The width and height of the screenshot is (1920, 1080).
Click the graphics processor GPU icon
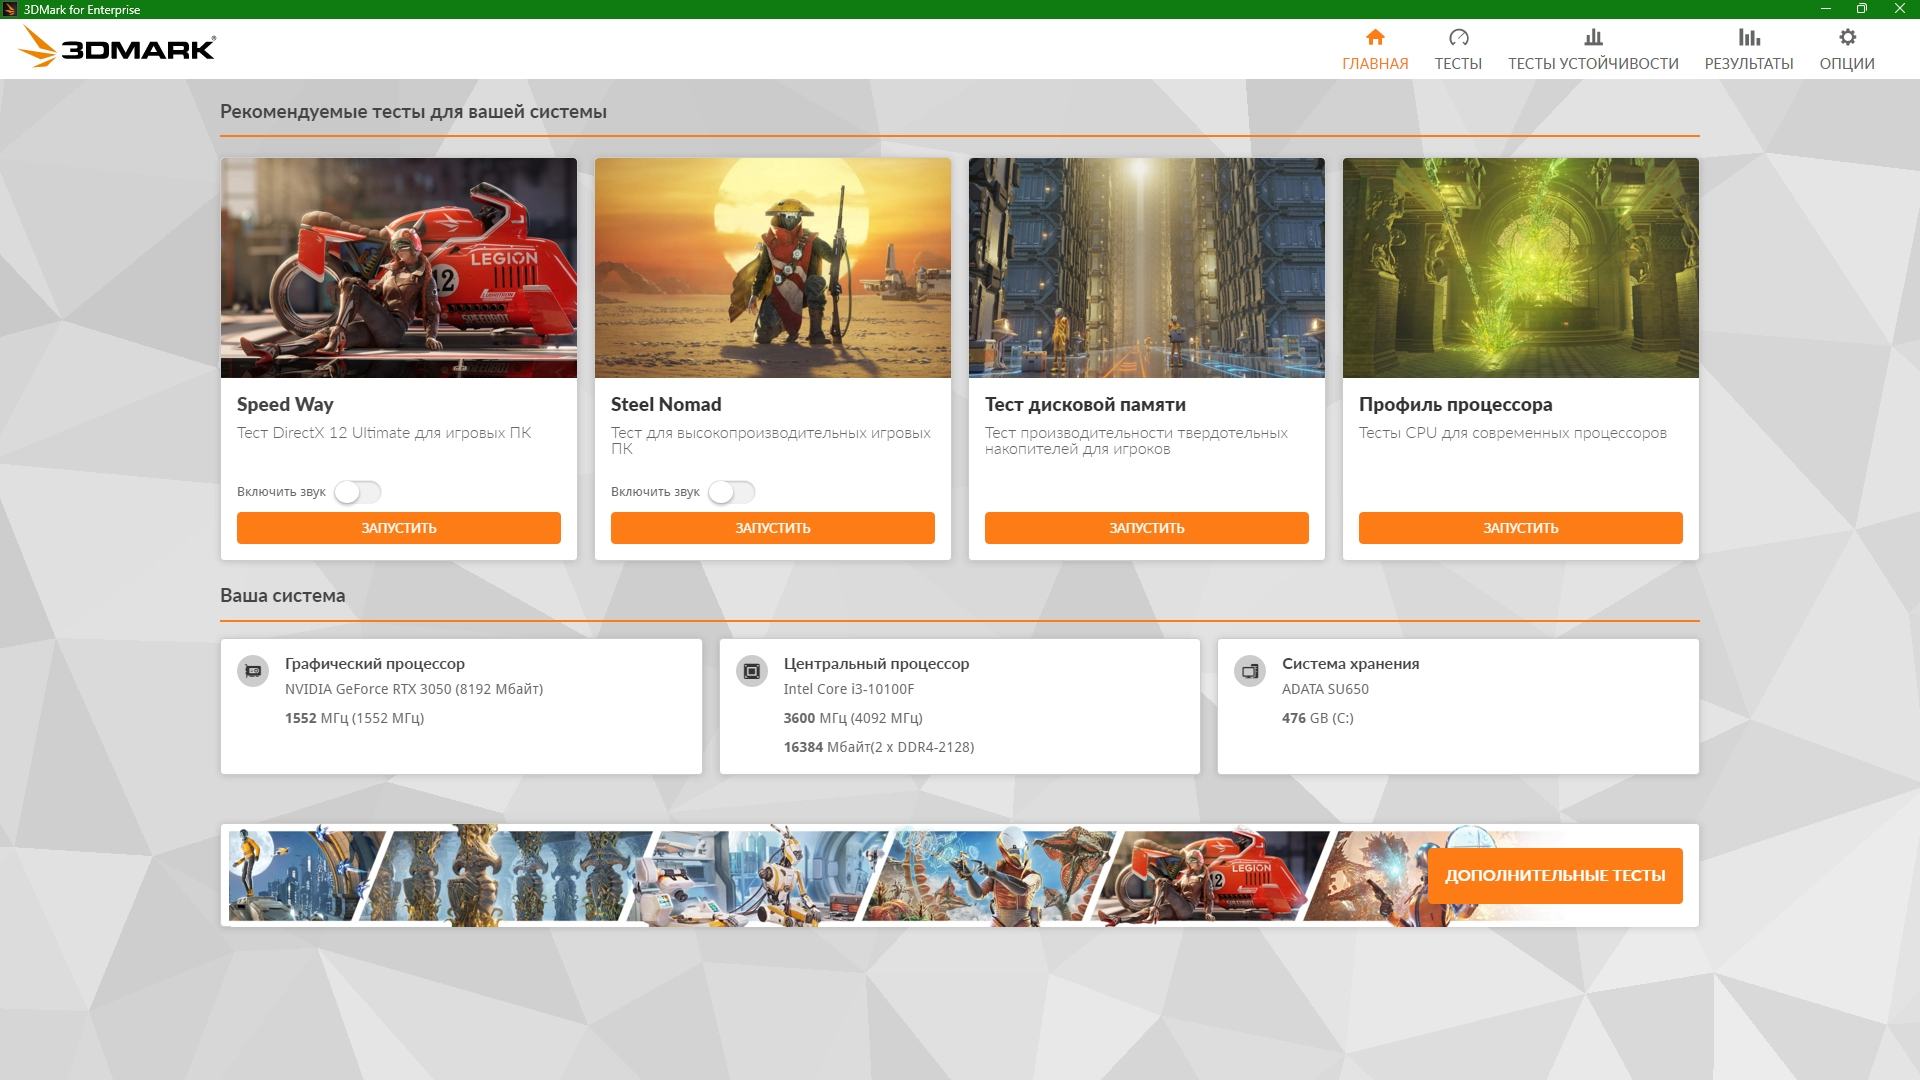pos(253,671)
